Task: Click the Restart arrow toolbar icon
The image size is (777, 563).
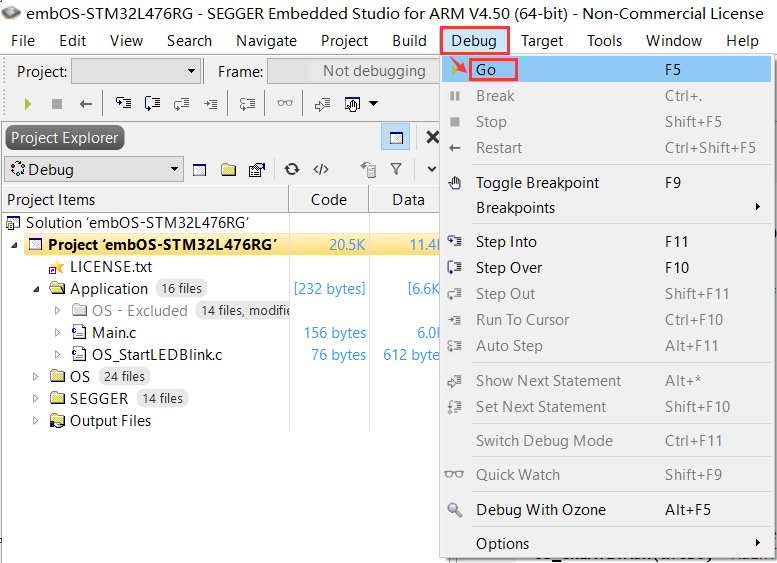Action: click(x=86, y=104)
